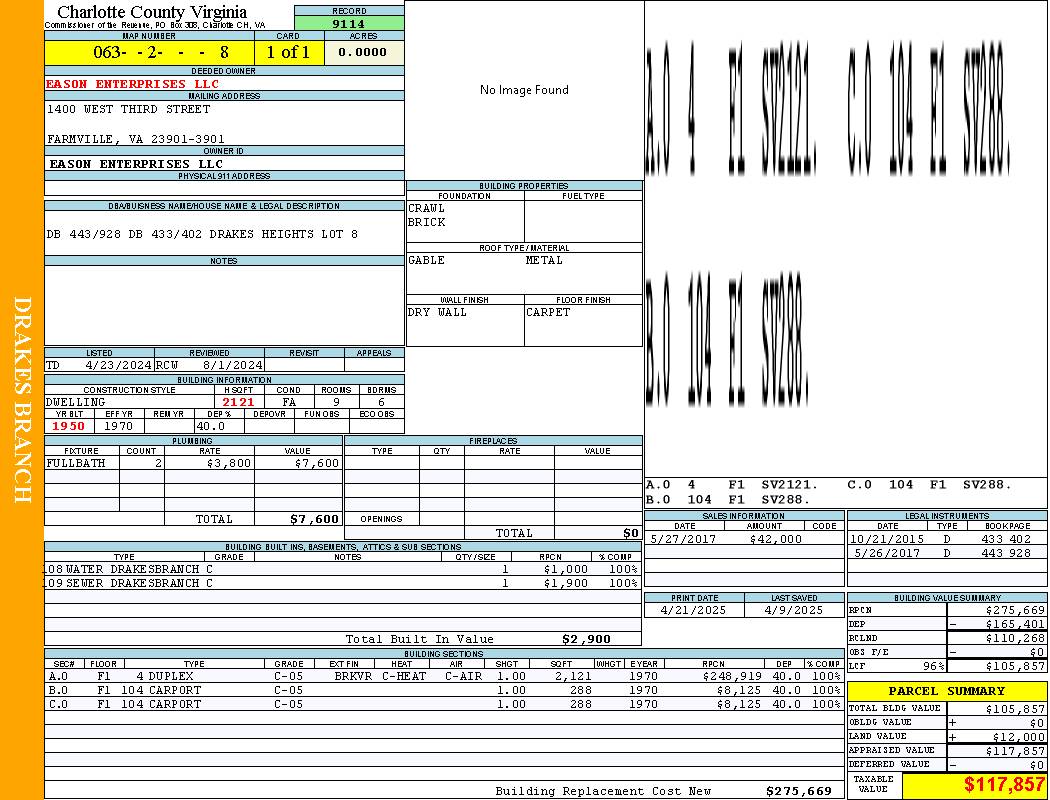Click the CRAWL foundation value
Screen dimensions: 1050x800
[x=427, y=208]
